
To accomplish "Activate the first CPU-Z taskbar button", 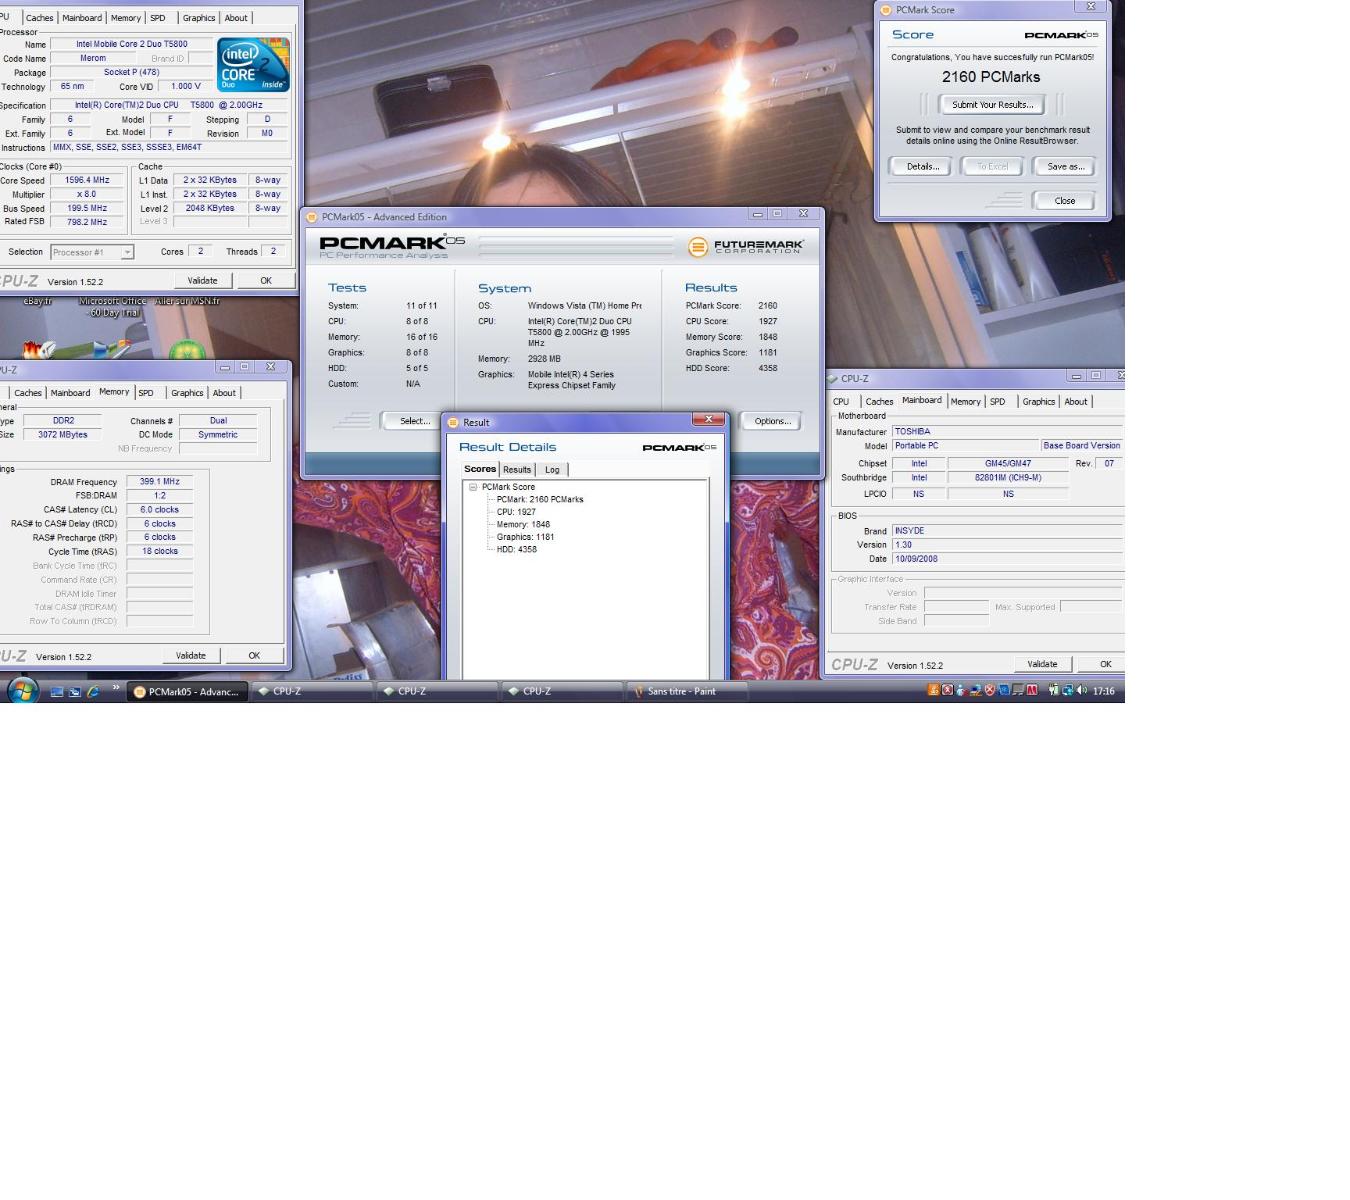I will pyautogui.click(x=312, y=691).
